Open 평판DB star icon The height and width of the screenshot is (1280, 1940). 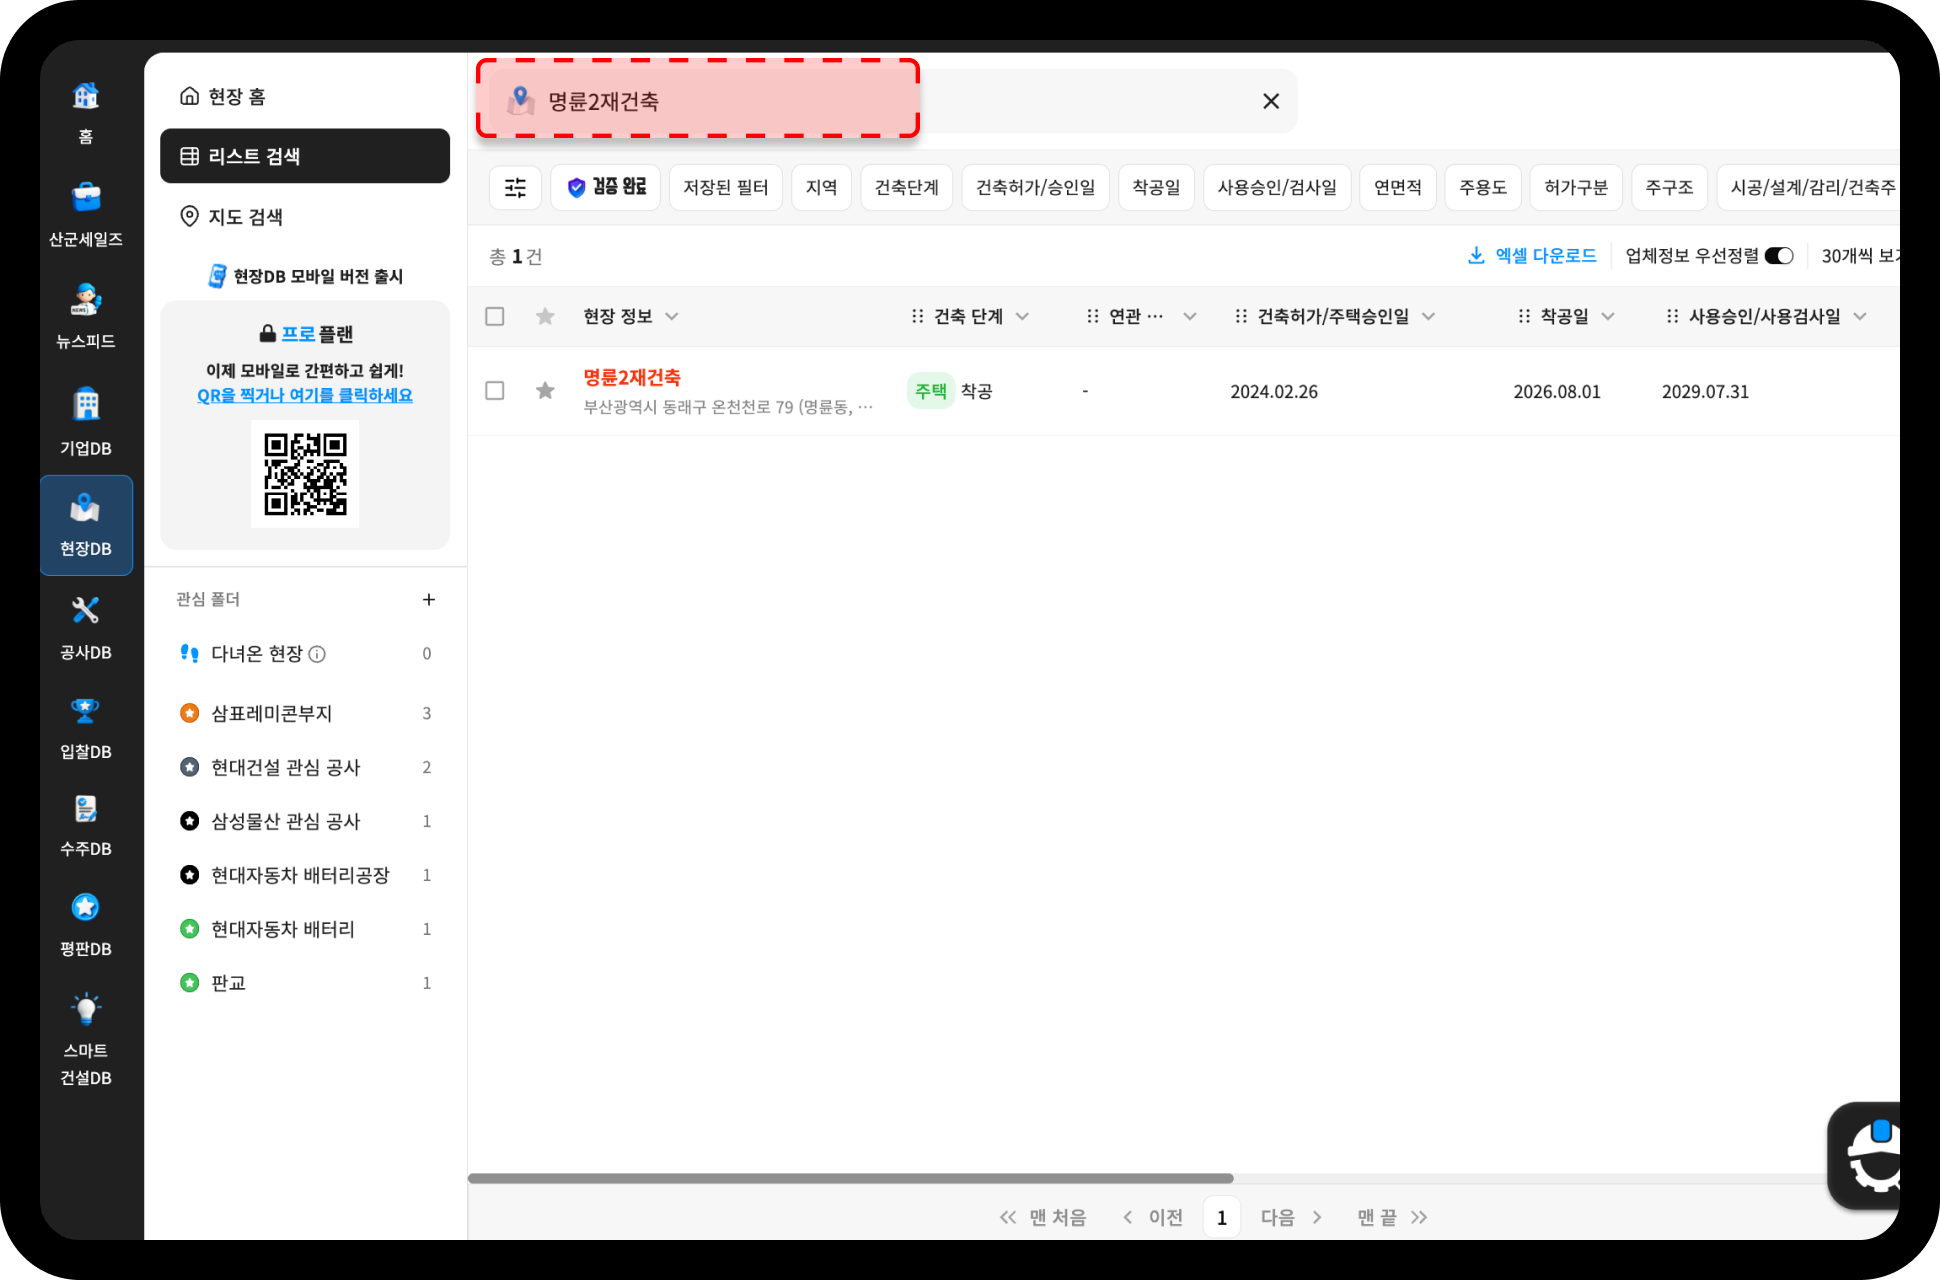(86, 907)
